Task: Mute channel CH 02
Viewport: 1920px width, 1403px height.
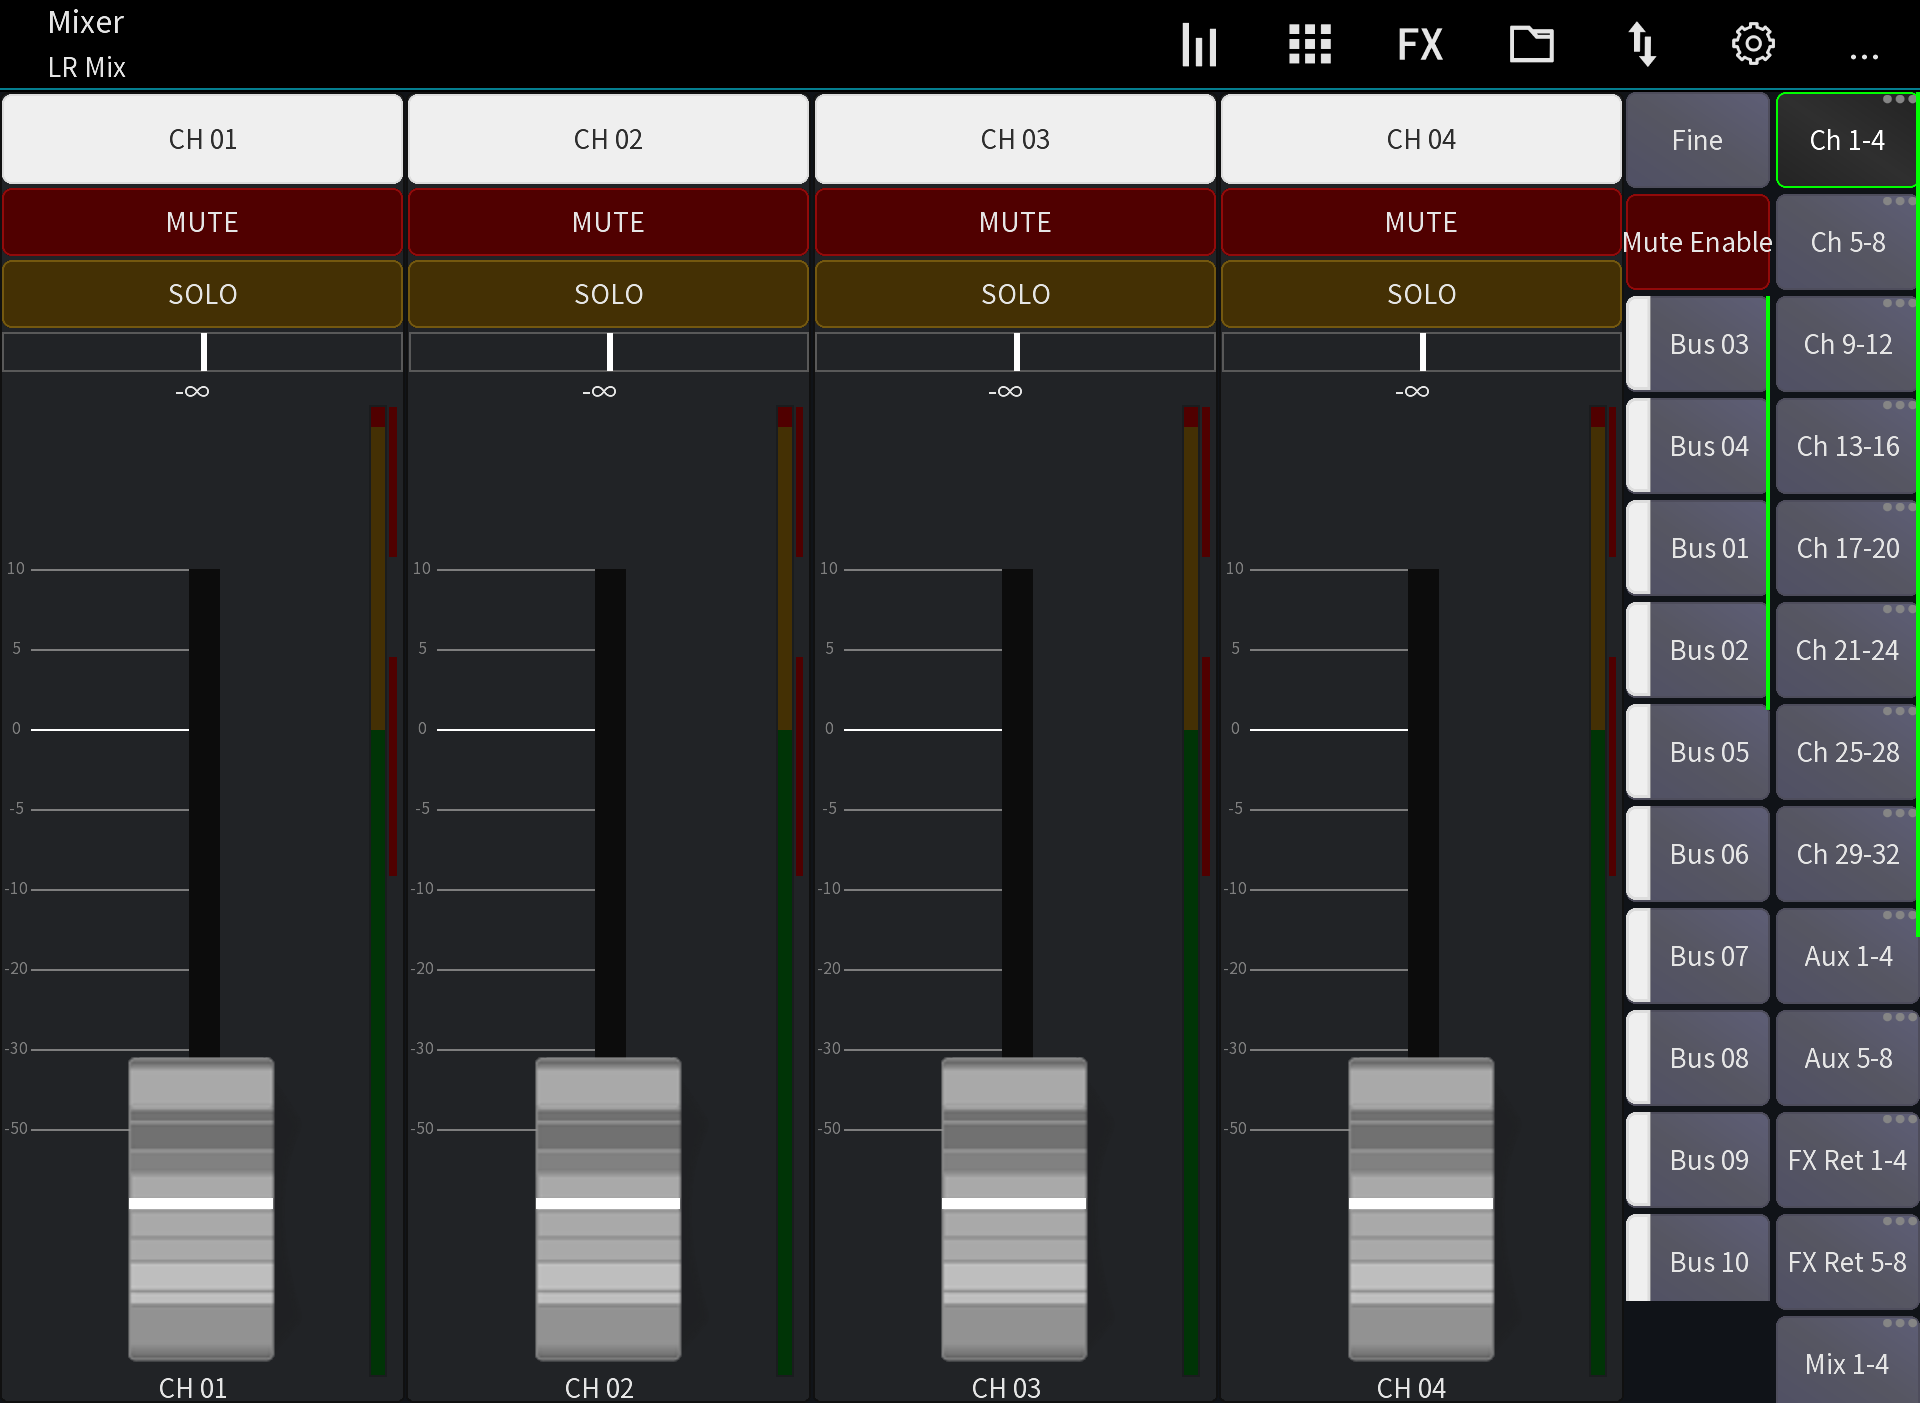Action: tap(608, 222)
